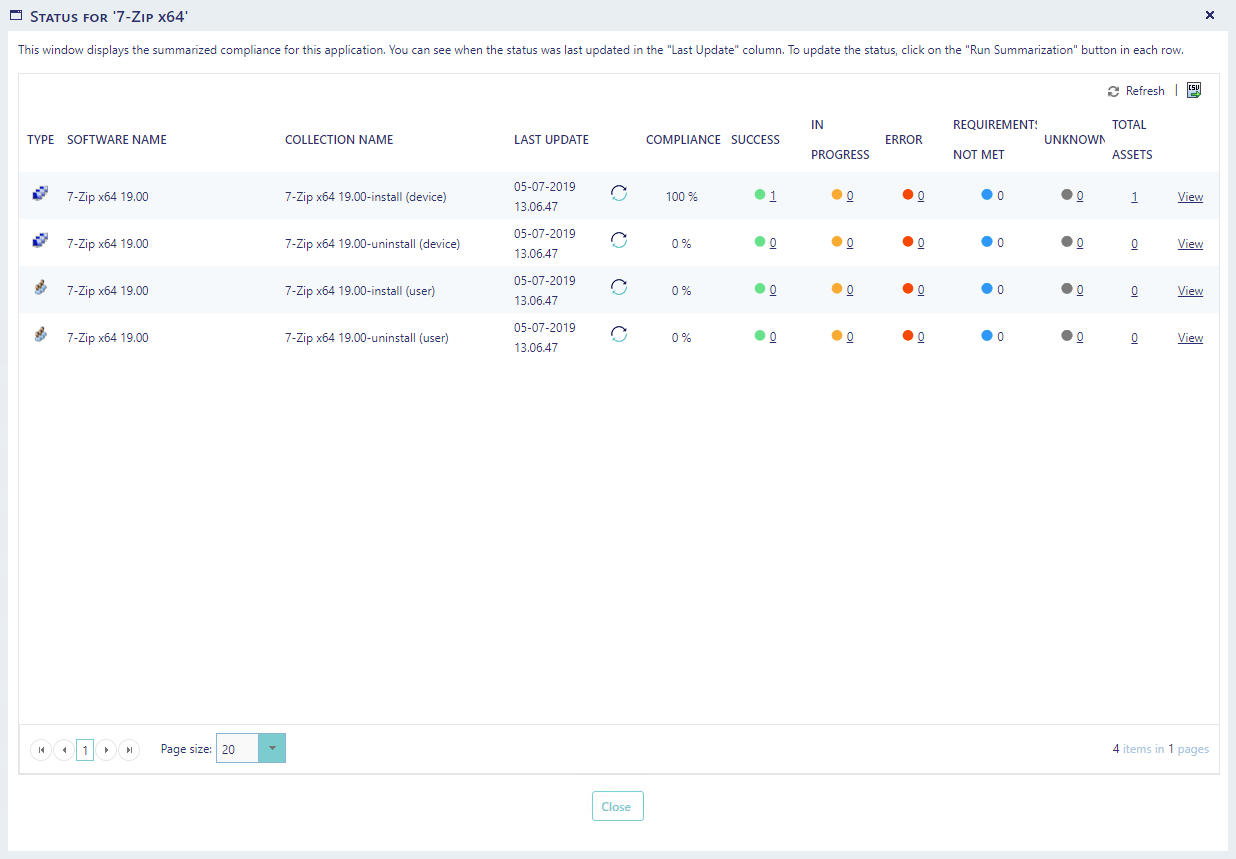Run summarization for 7-Zip uninstall (user) row
The width and height of the screenshot is (1236, 859).
[619, 335]
